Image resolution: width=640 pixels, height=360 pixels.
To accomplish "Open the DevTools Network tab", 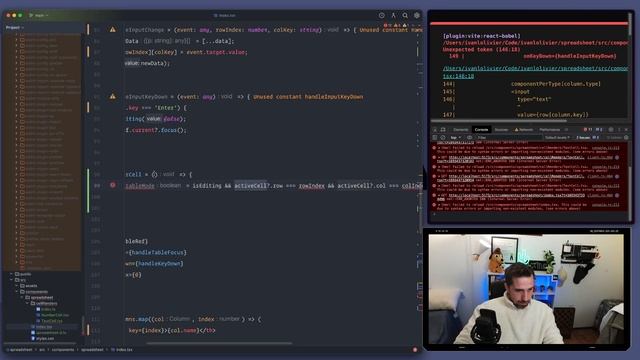I will tap(524, 129).
